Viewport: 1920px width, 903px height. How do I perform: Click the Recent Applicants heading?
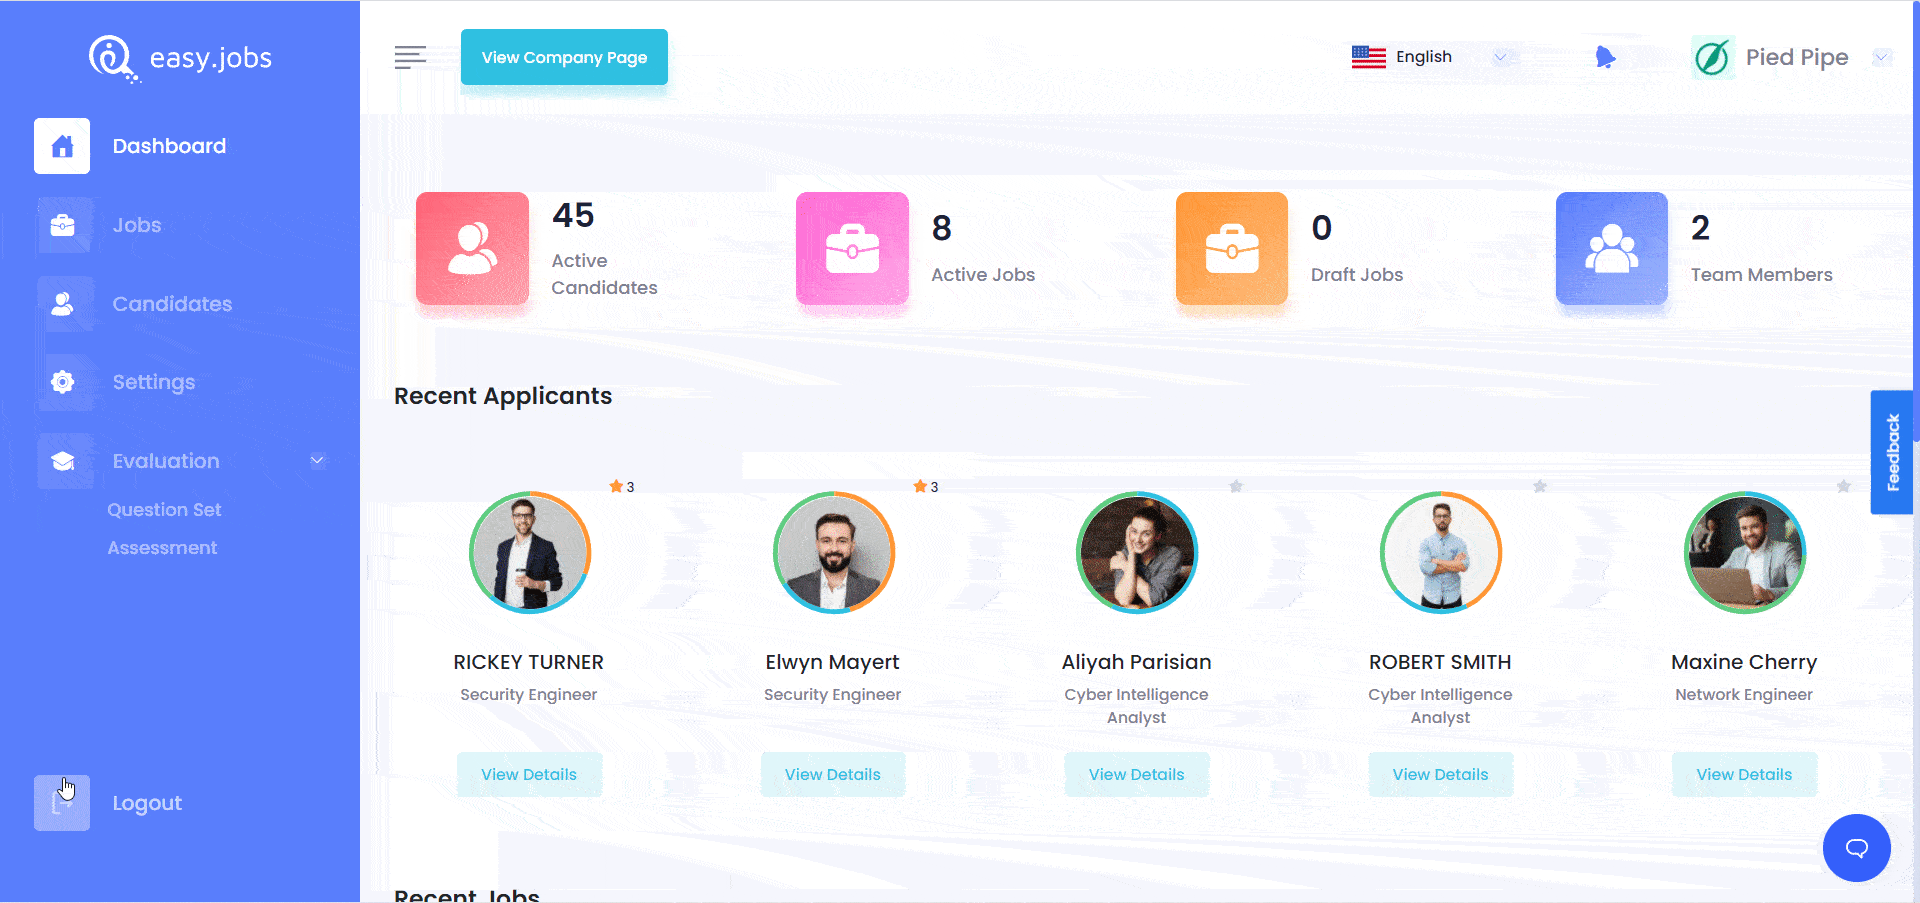point(503,396)
